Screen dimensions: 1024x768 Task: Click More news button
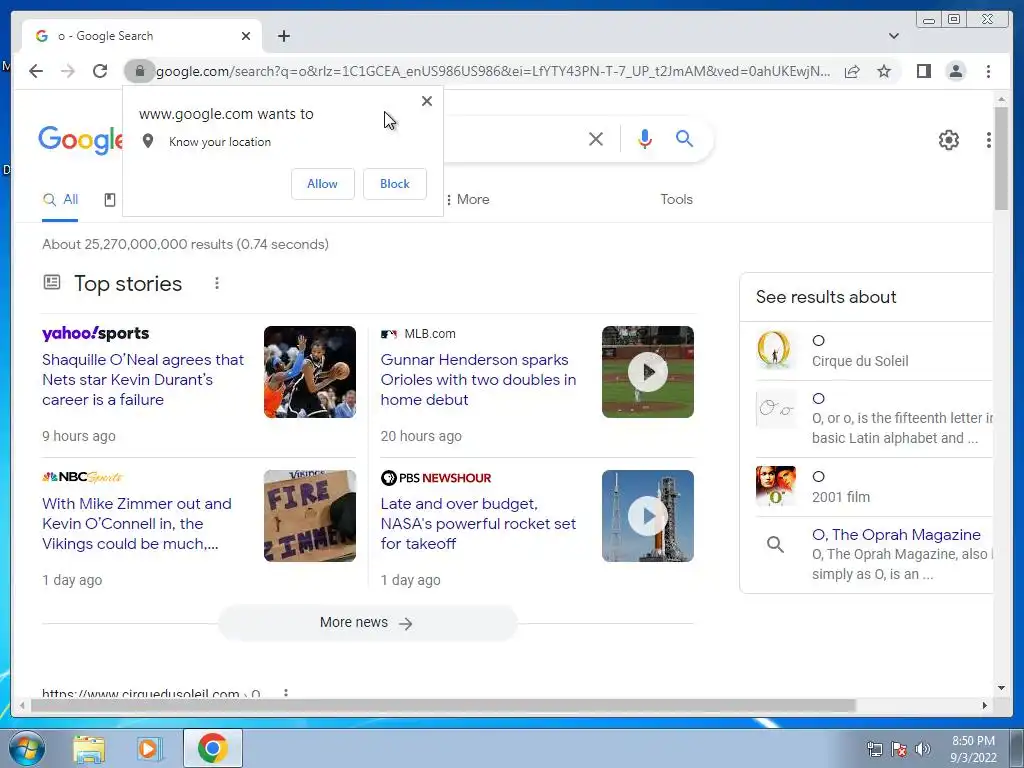[x=367, y=623]
